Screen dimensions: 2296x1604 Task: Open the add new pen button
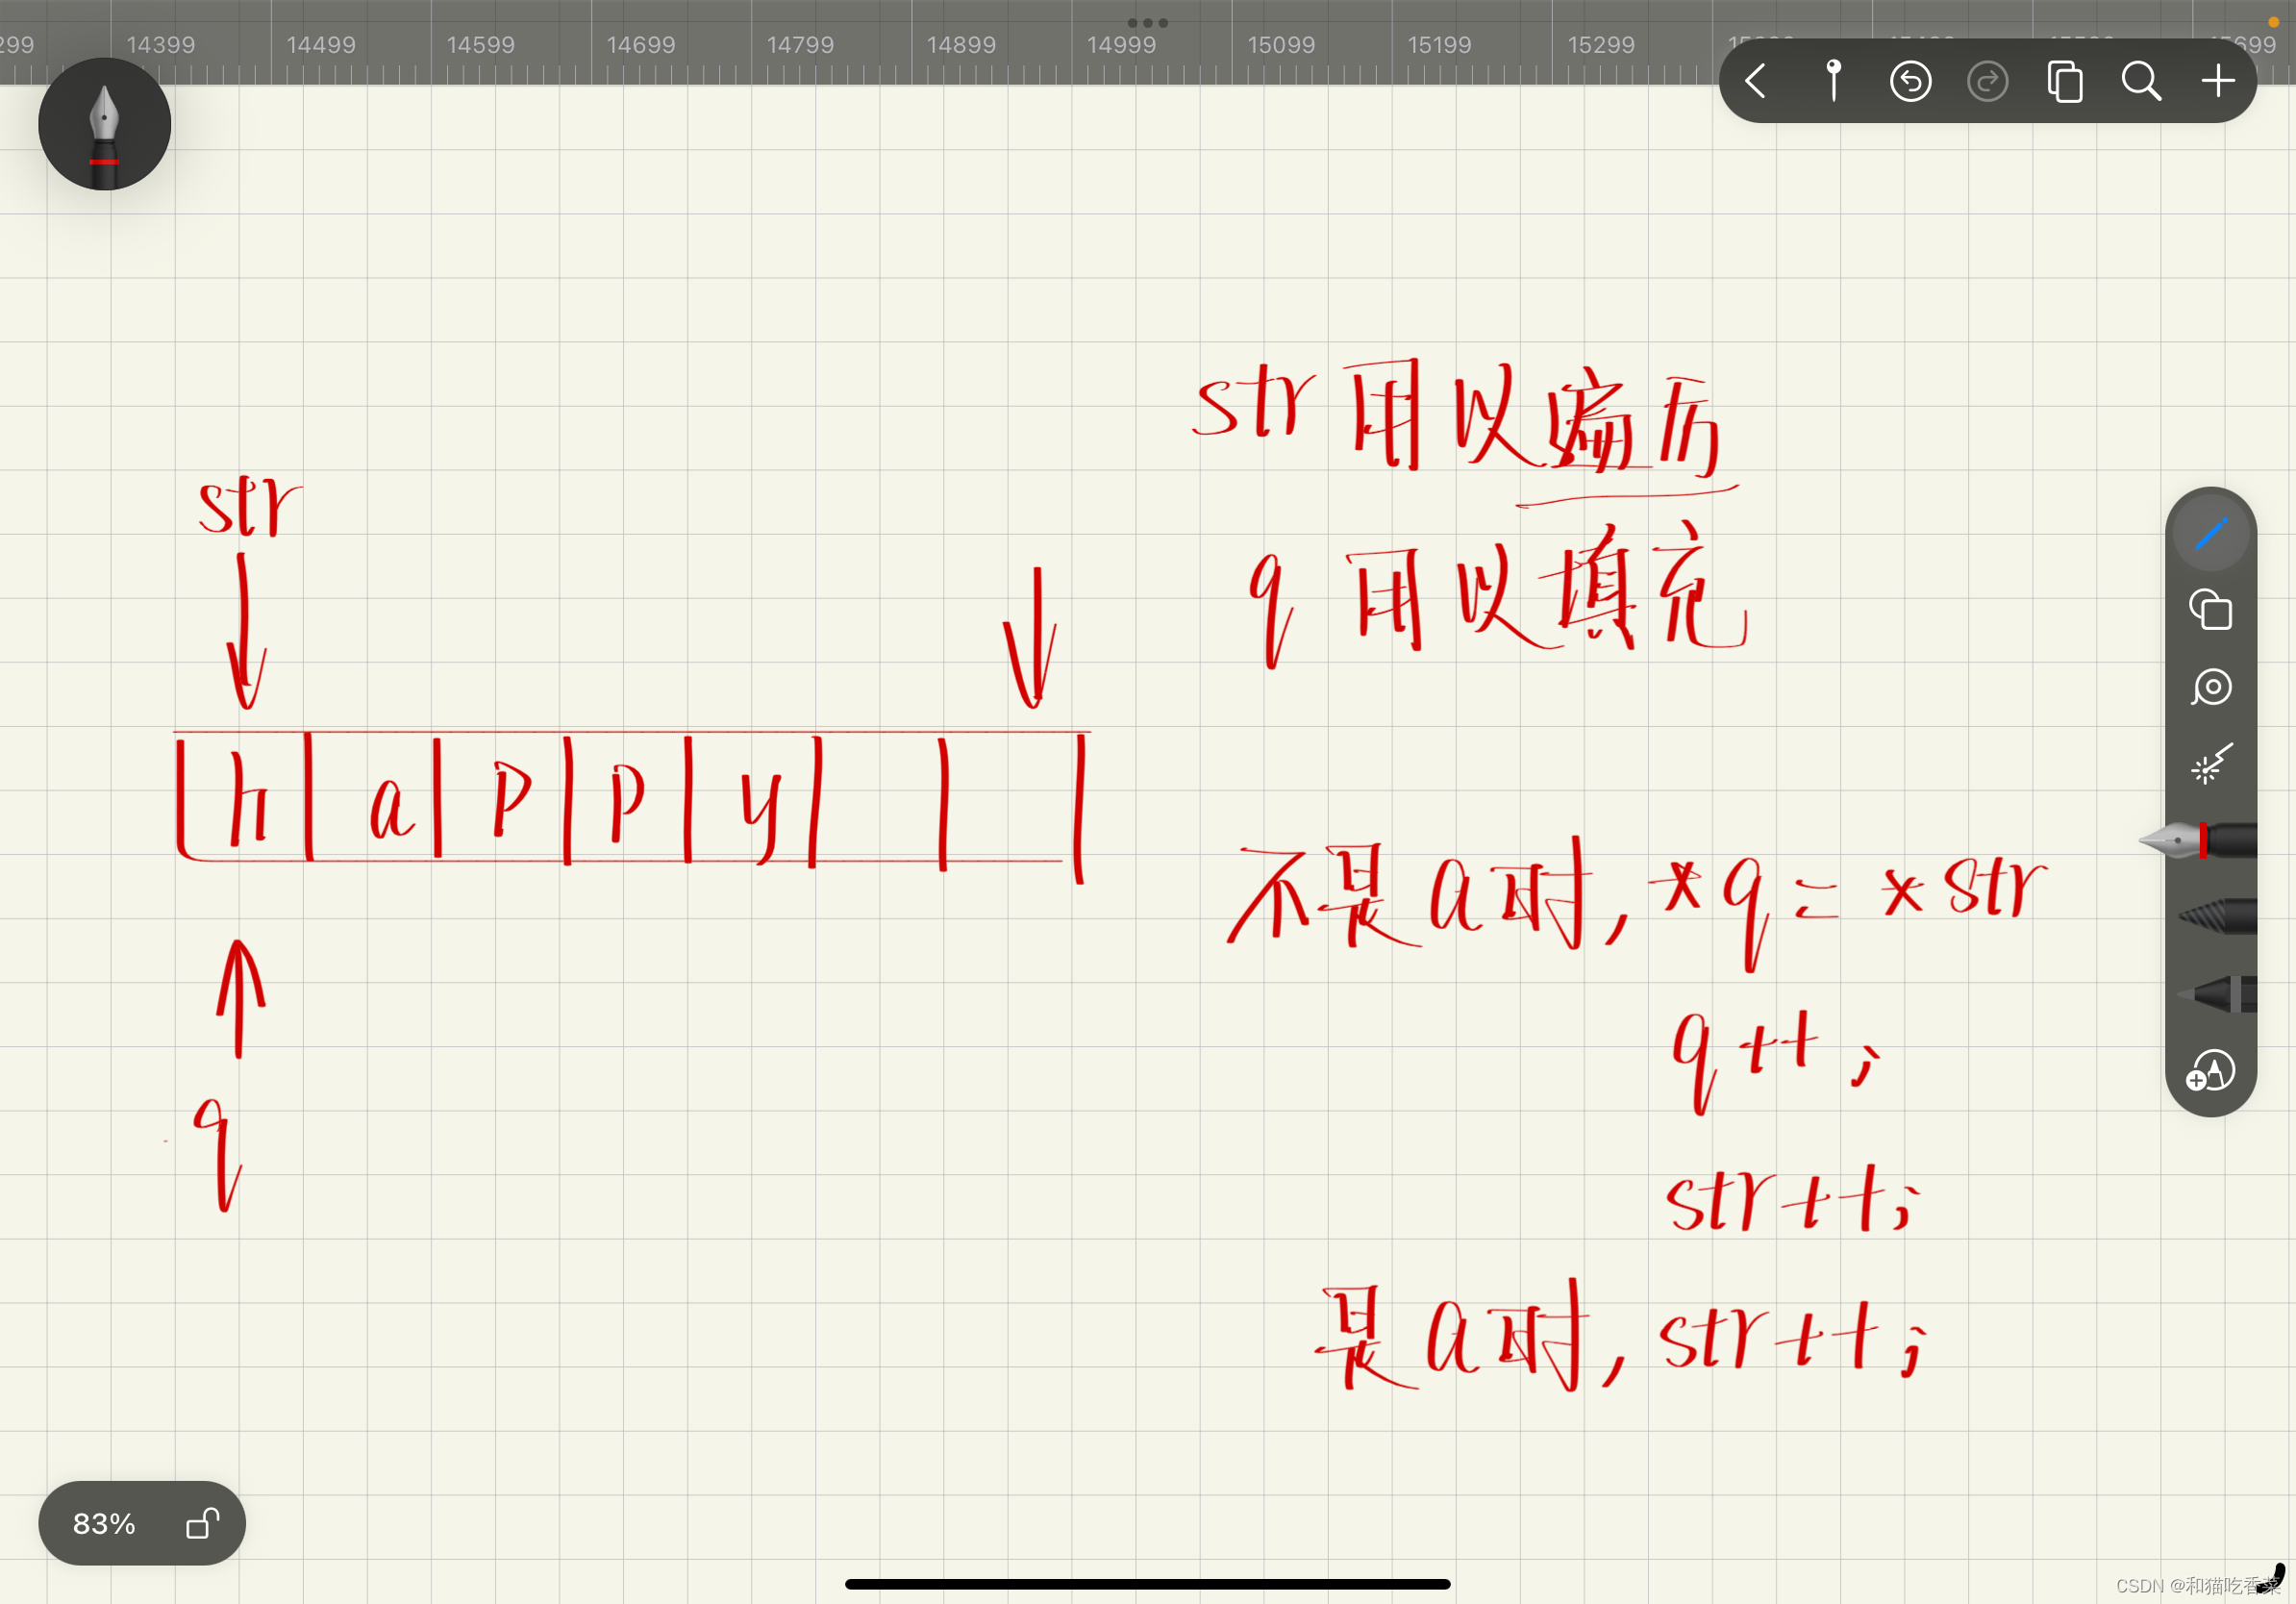(2210, 1071)
